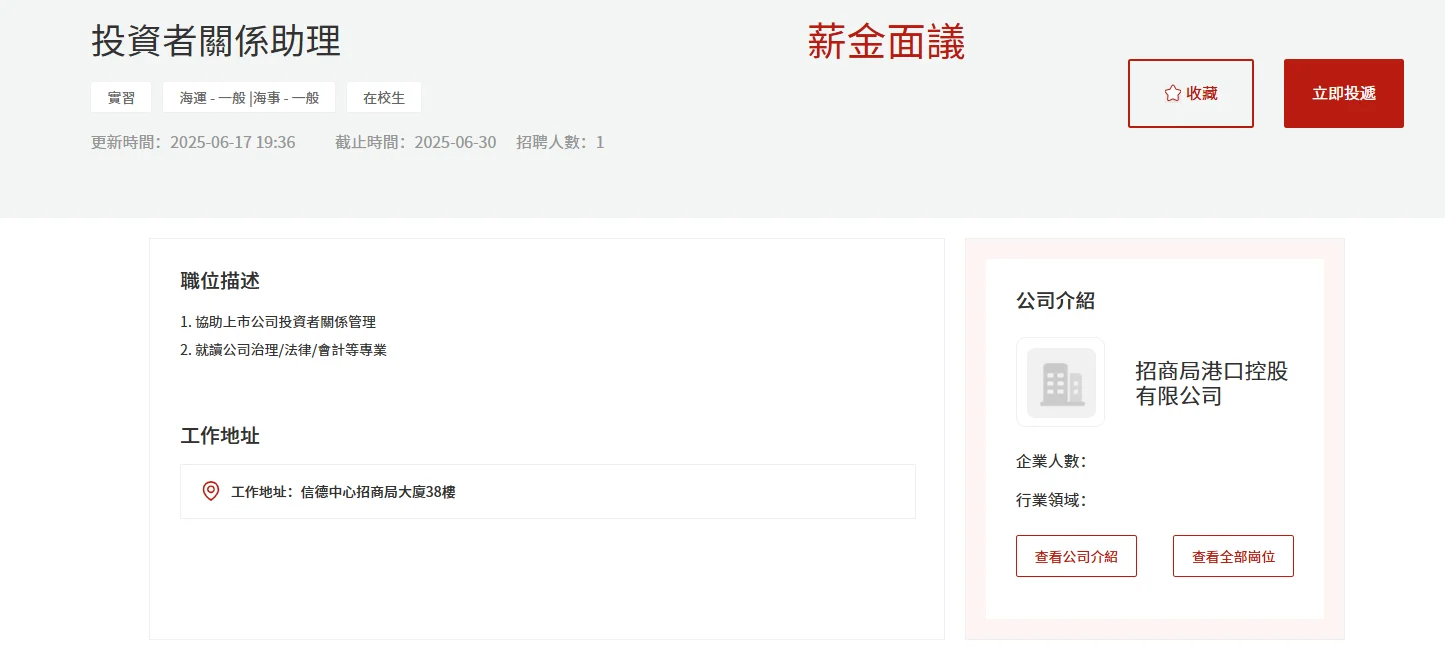Click the 企業人數 label
1445x670 pixels.
pos(1051,461)
